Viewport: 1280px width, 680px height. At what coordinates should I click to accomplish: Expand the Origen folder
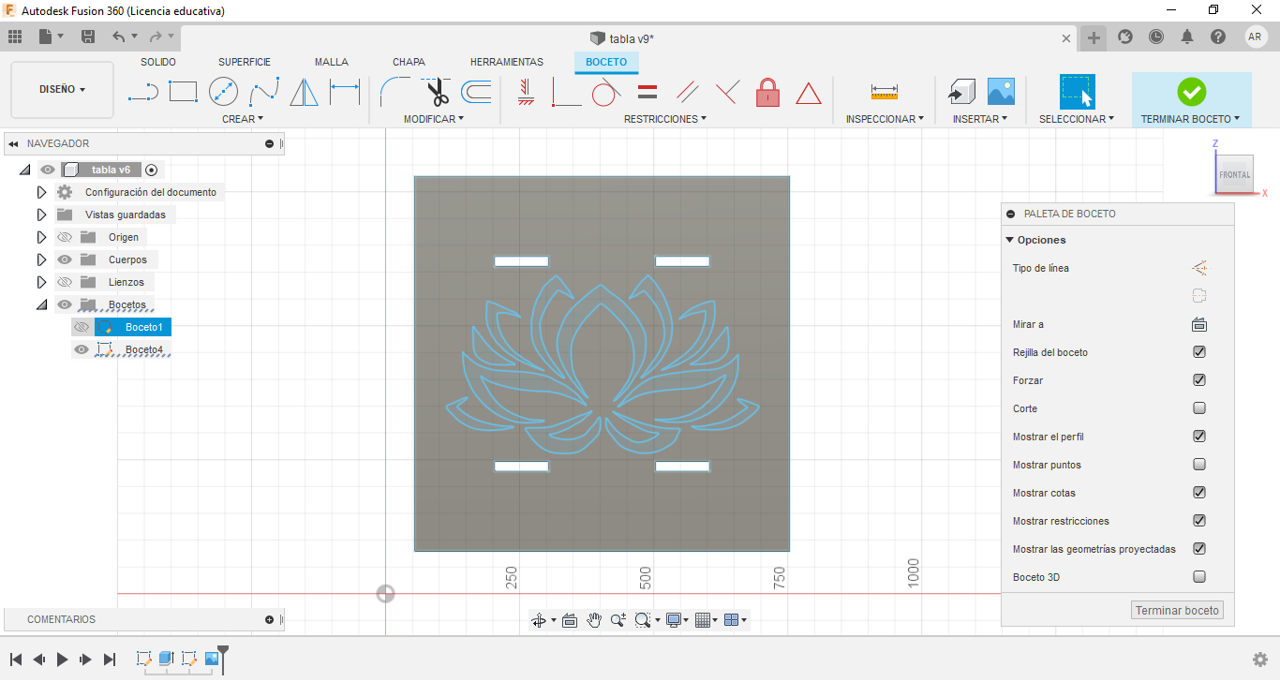coord(41,237)
